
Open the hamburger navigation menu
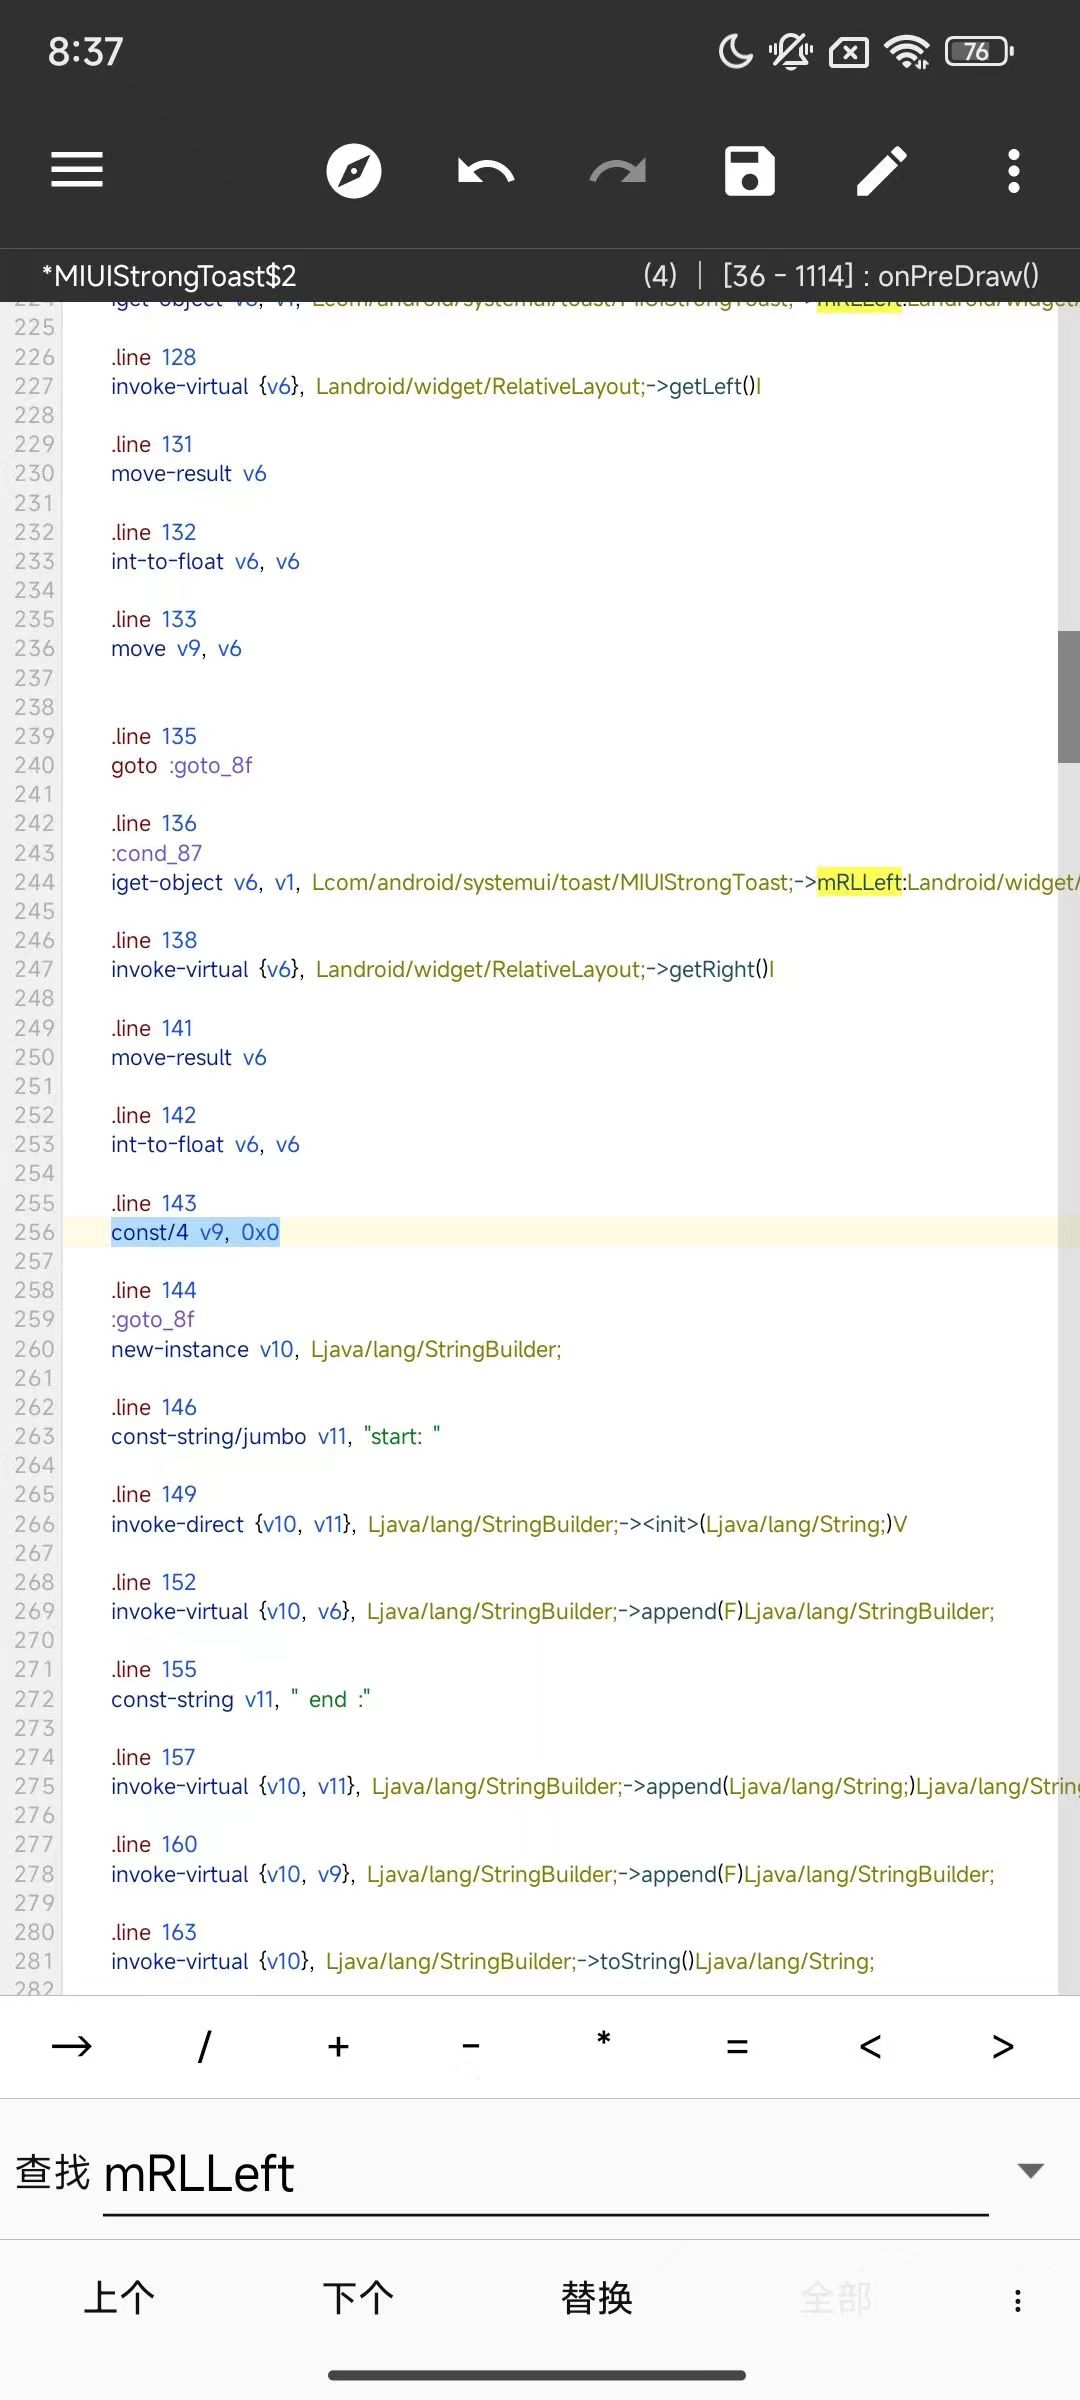click(x=77, y=170)
